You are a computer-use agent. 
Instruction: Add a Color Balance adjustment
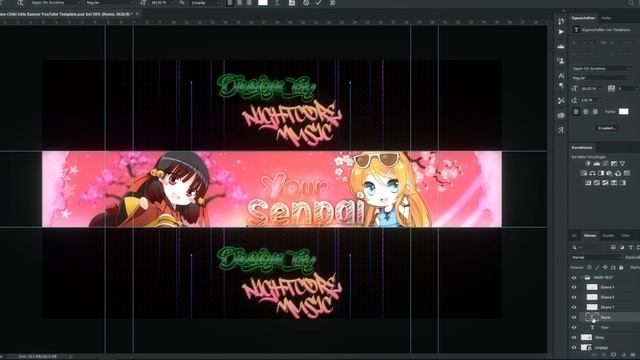(592, 173)
